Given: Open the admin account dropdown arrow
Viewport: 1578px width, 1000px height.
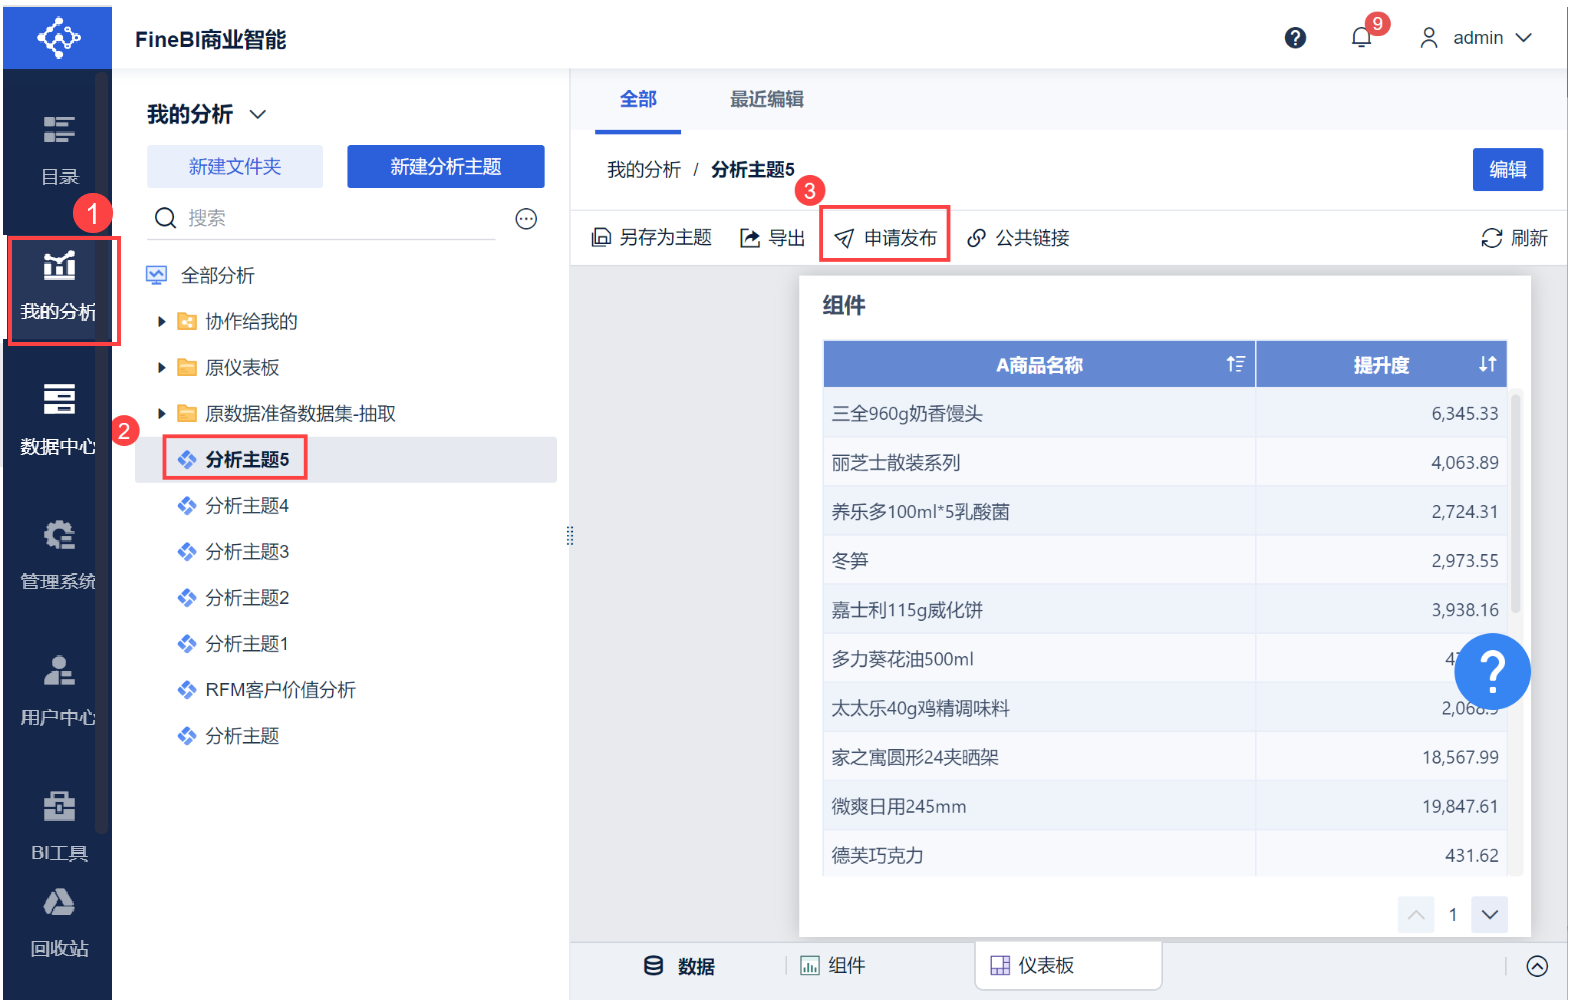Looking at the screenshot, I should [1524, 38].
